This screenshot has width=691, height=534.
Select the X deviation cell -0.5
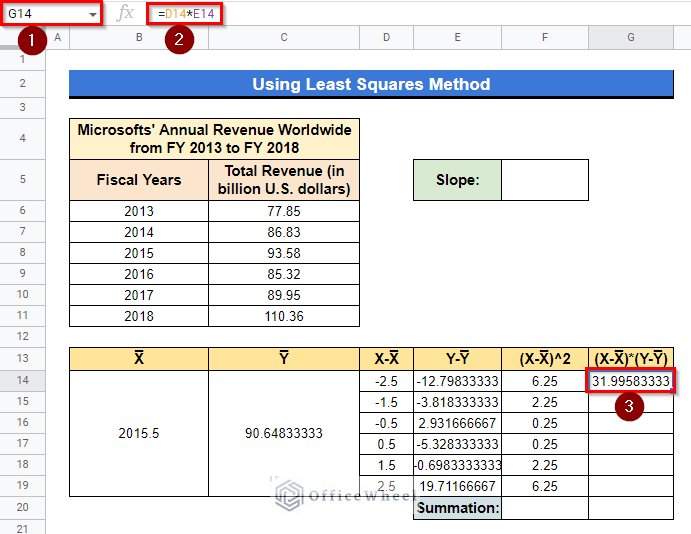[386, 423]
